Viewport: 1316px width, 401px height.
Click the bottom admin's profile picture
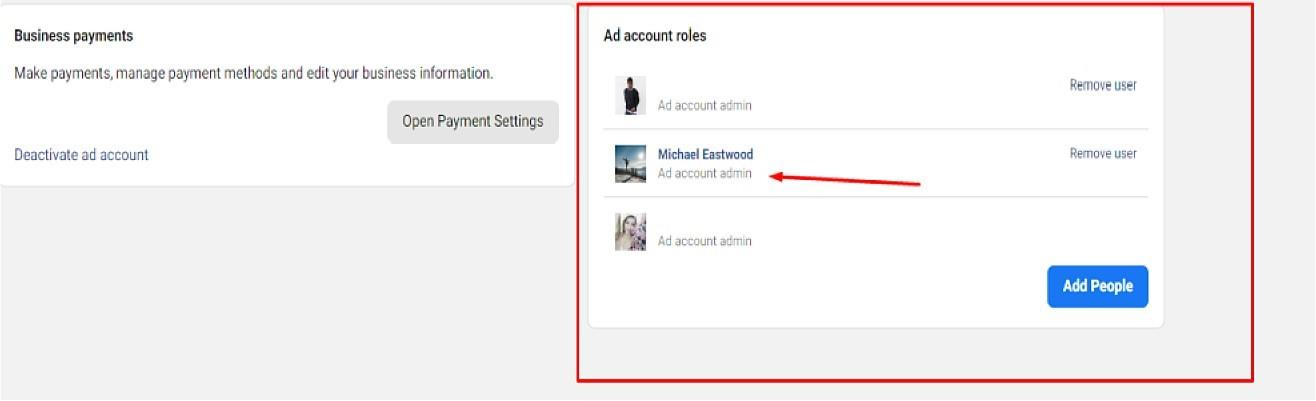(630, 232)
